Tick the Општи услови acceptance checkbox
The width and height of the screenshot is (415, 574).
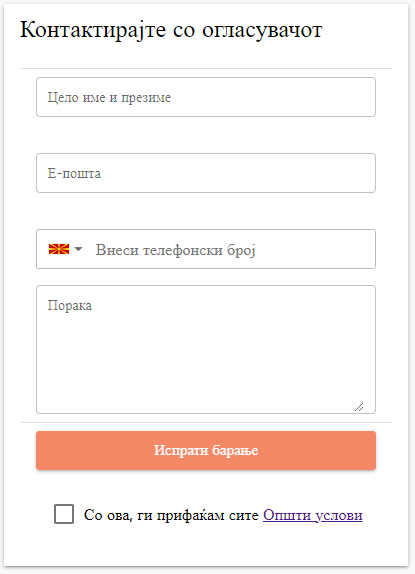click(64, 514)
